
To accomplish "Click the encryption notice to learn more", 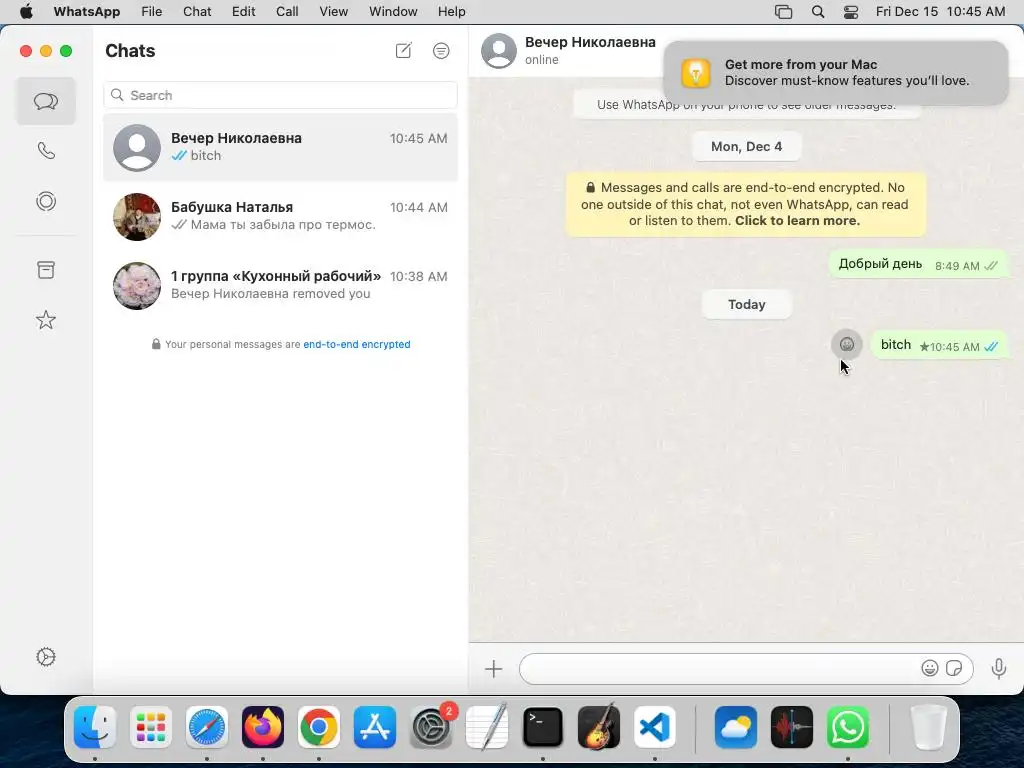I will pyautogui.click(x=746, y=204).
